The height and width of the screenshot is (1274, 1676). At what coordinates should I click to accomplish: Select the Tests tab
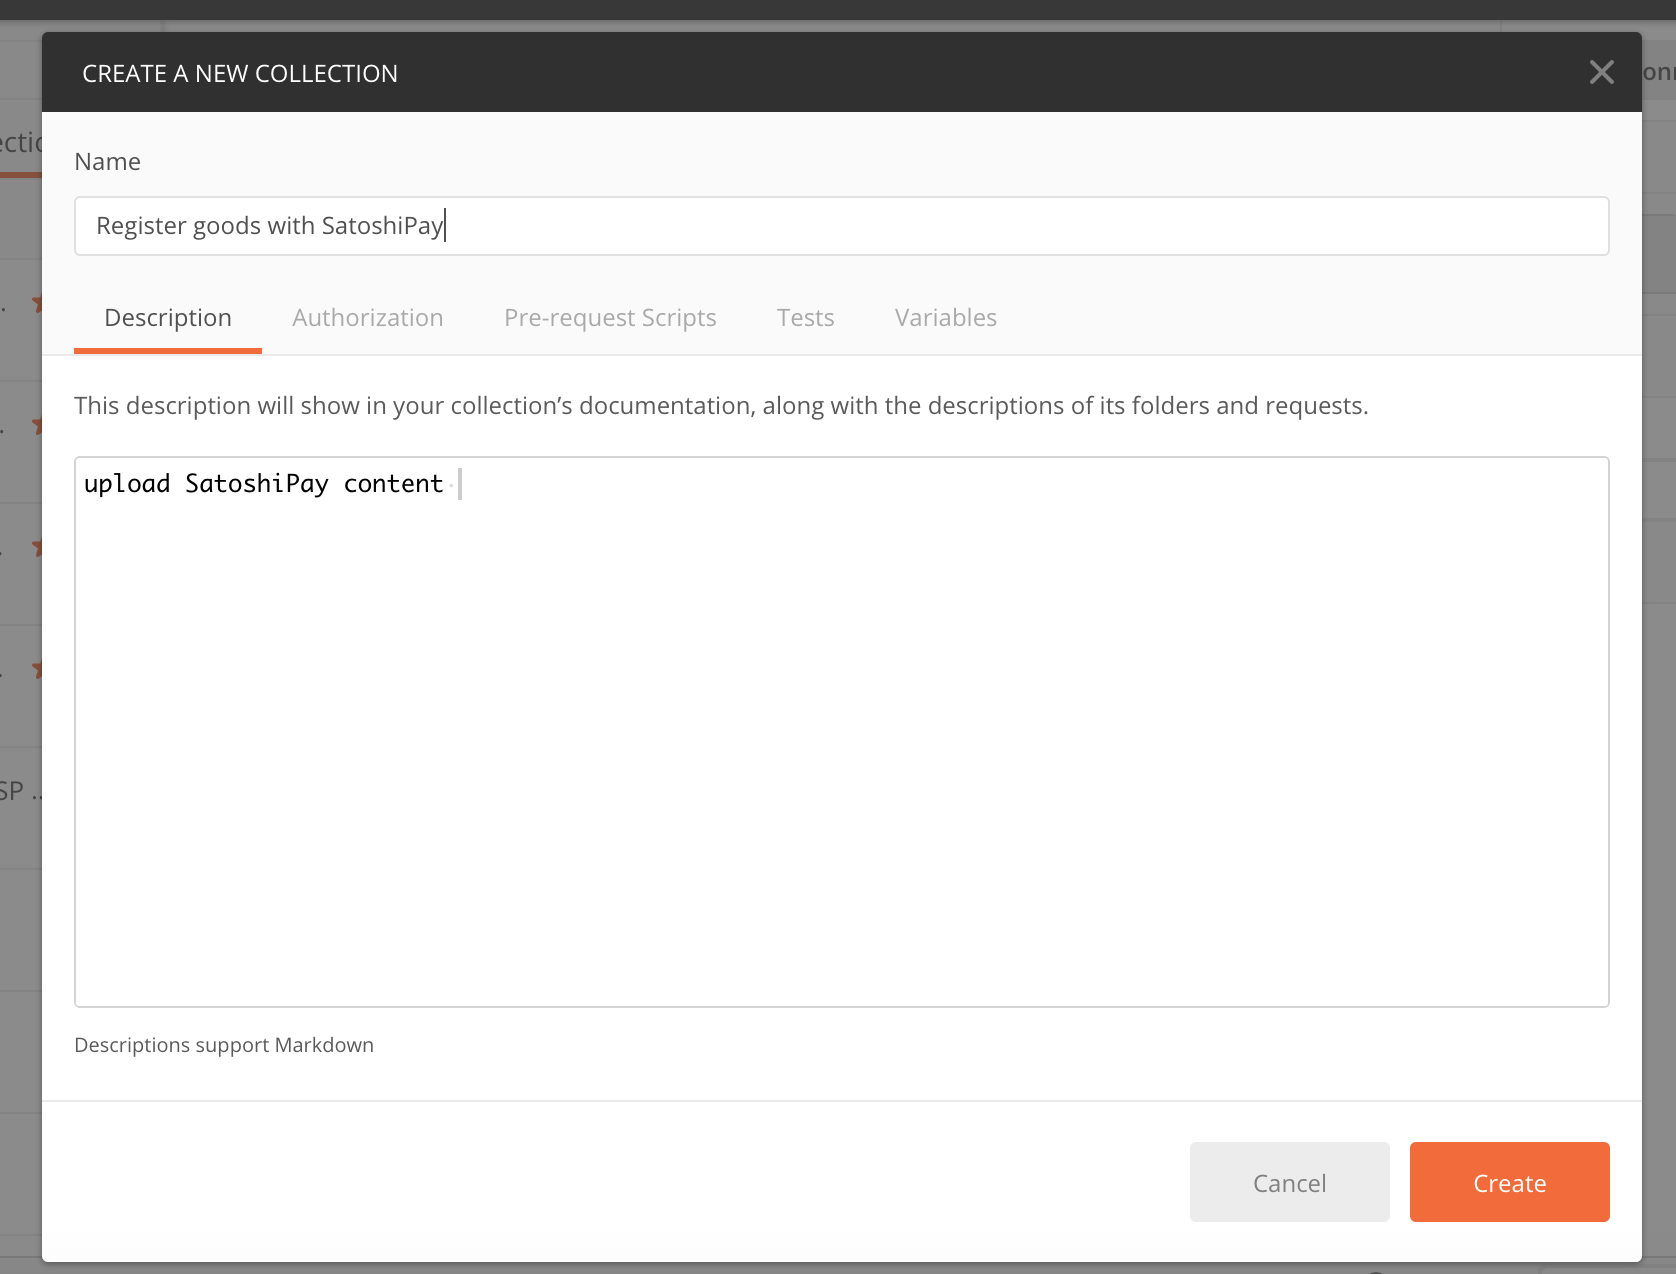805,318
